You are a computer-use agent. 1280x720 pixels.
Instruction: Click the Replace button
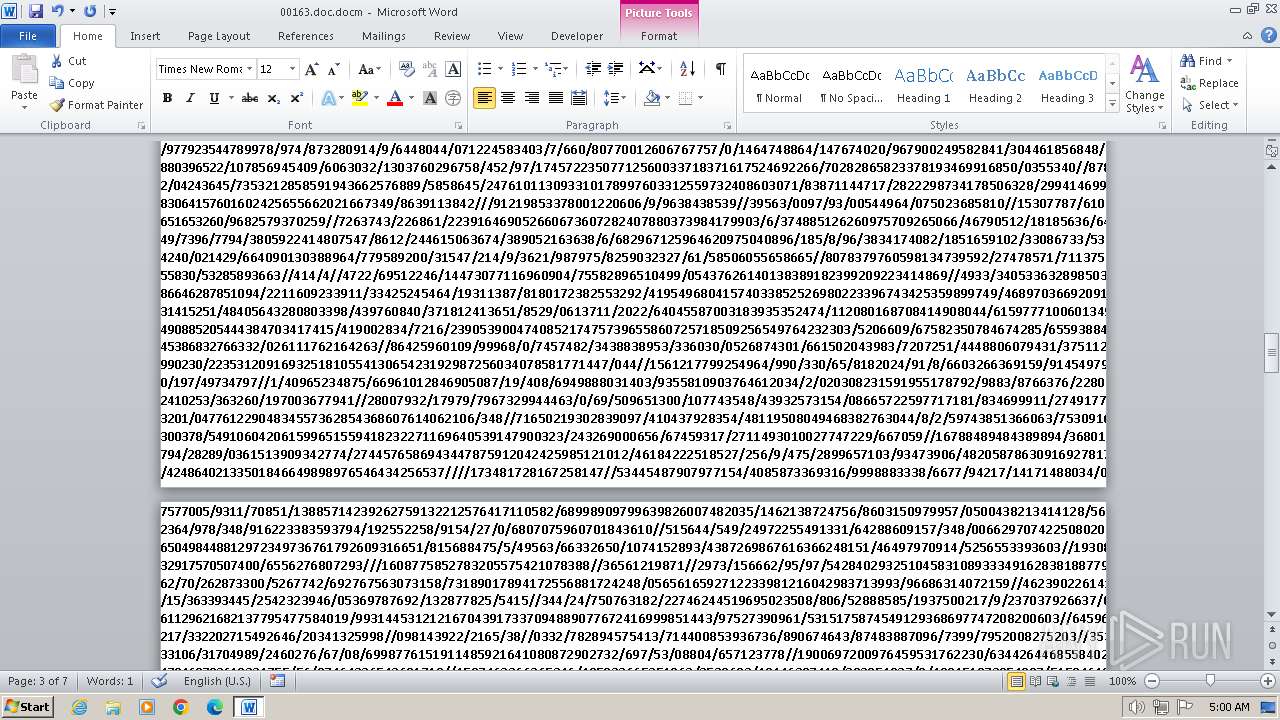point(1210,83)
